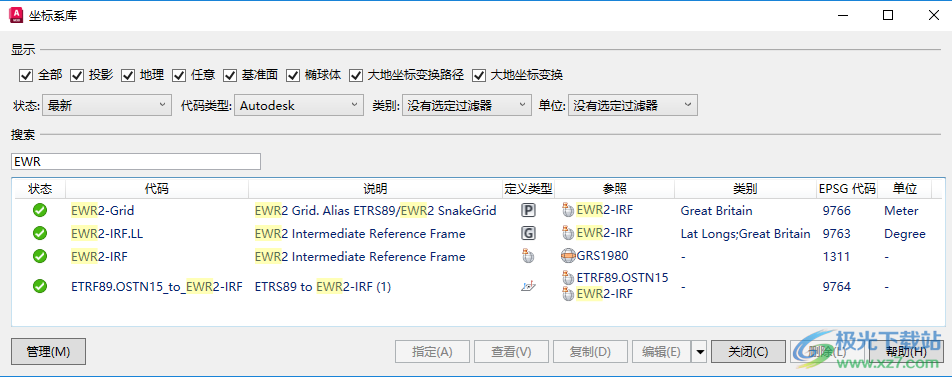Click the green status icon in the GRS1980 row

point(40,256)
